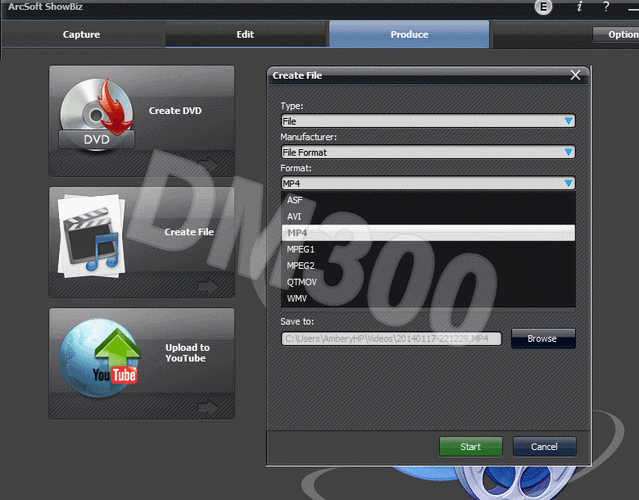Open the info 'i' icon
Image resolution: width=639 pixels, height=500 pixels.
pos(579,7)
